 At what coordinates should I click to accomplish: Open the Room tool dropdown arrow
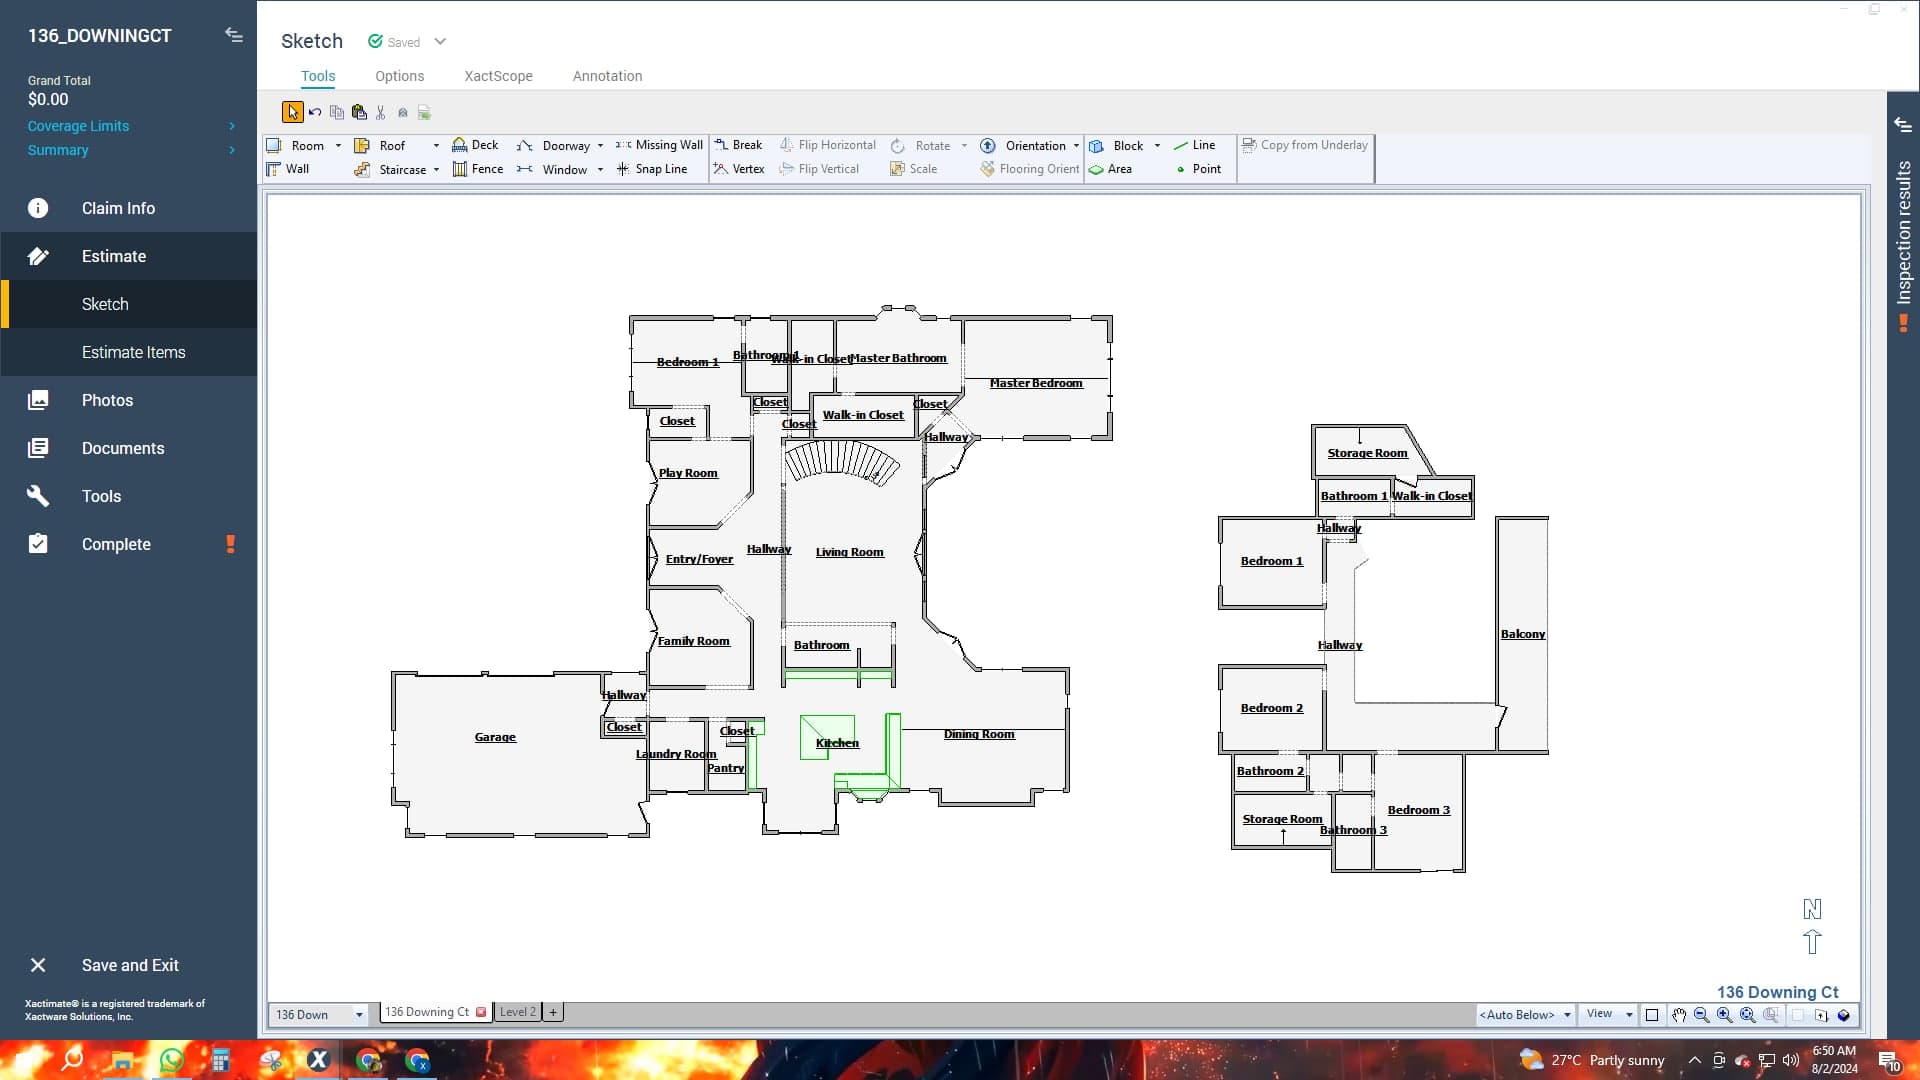338,146
